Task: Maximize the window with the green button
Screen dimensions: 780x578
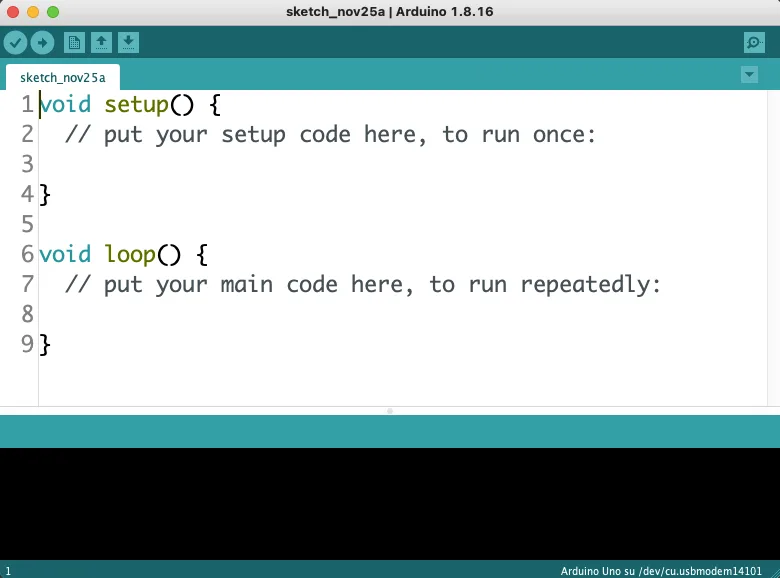Action: (53, 12)
